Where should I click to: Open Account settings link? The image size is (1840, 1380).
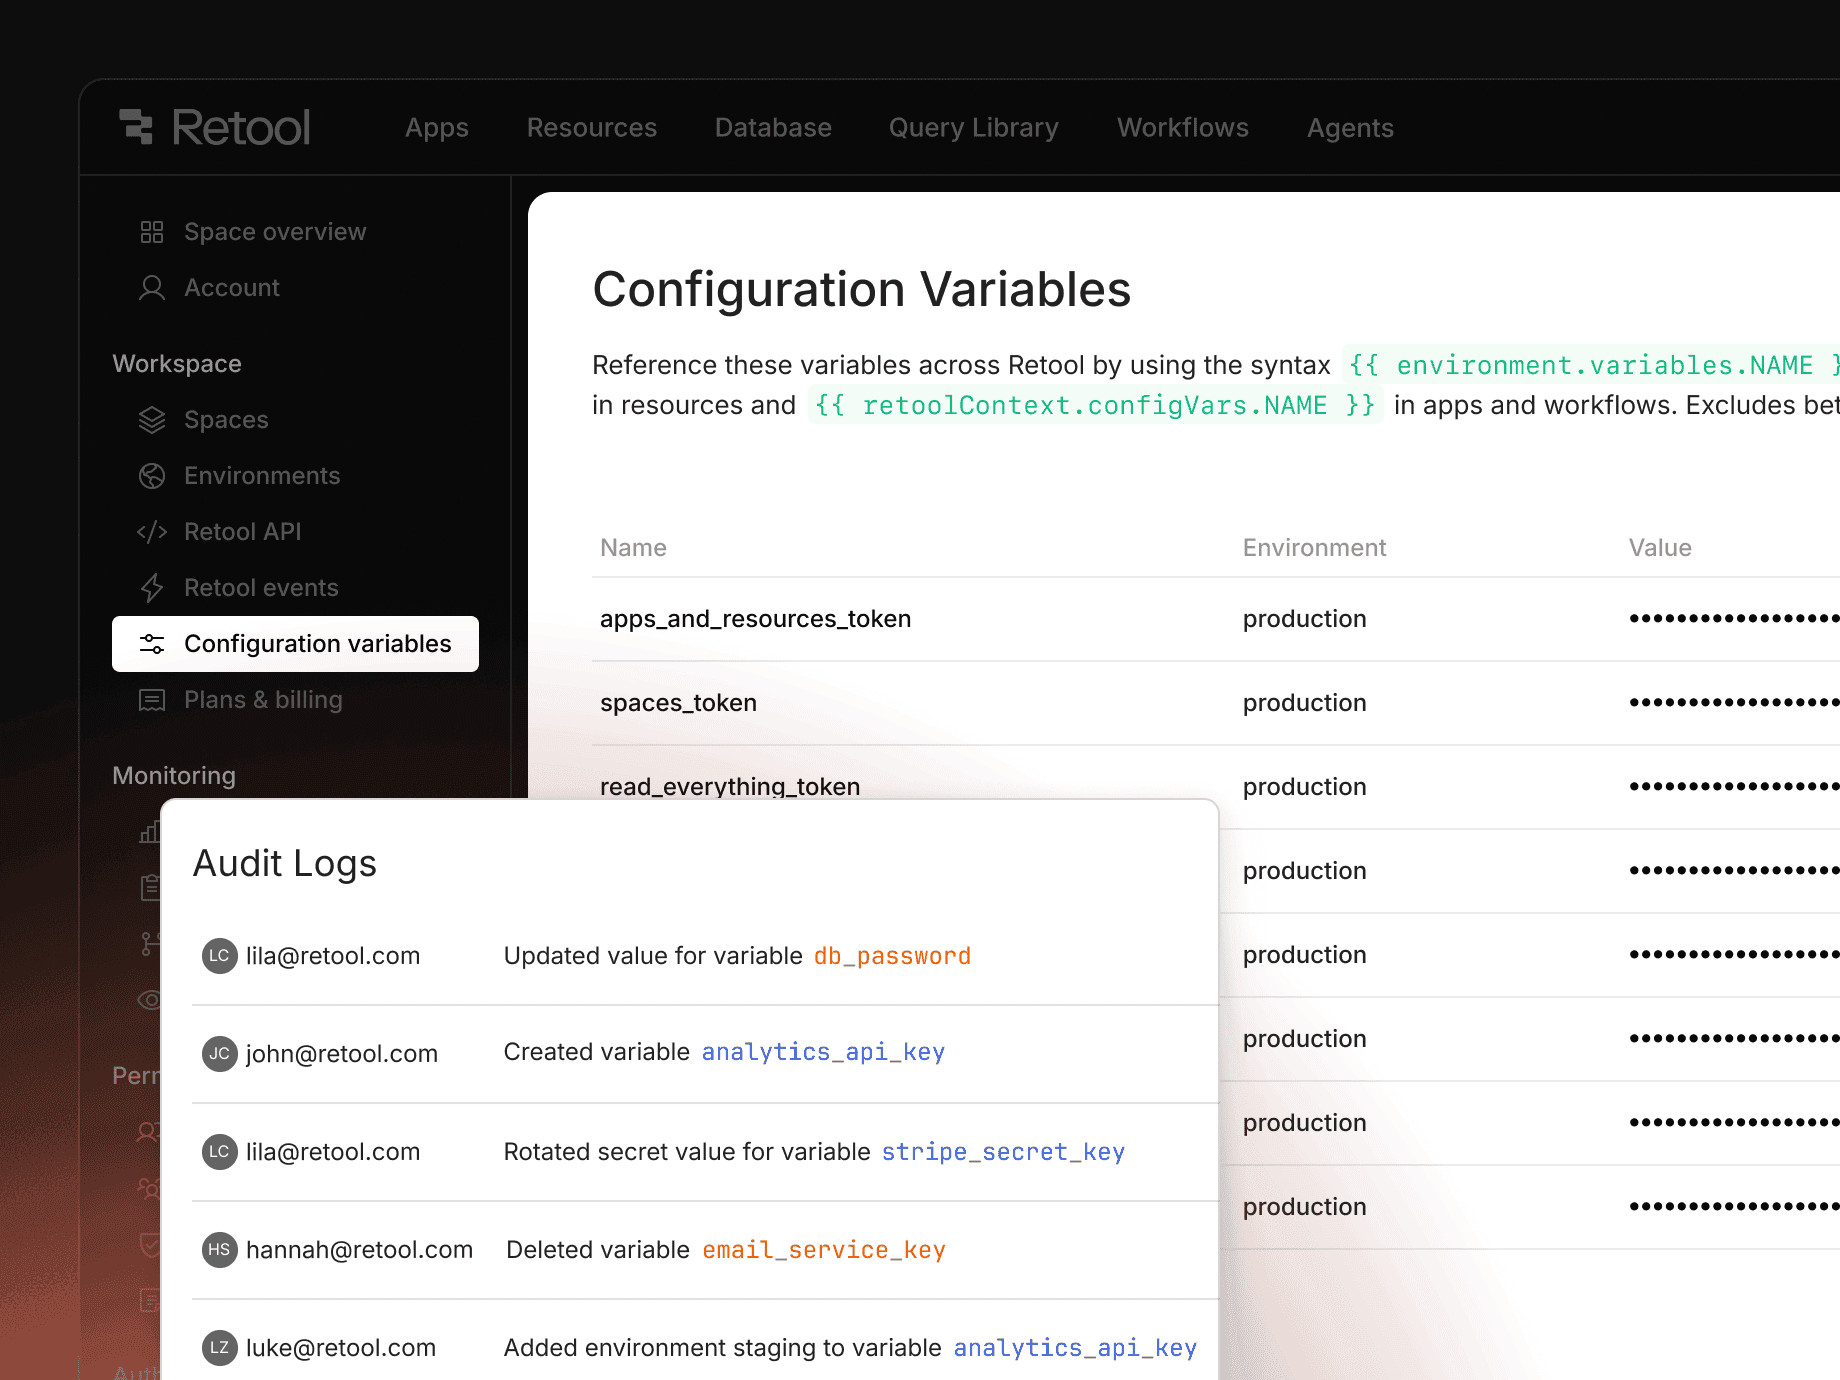(x=232, y=288)
